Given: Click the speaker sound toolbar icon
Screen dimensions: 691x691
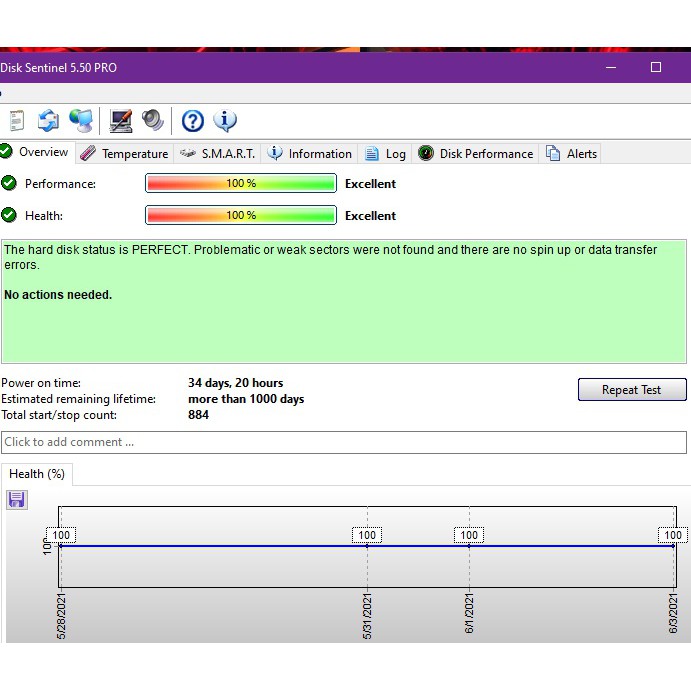Looking at the screenshot, I should [153, 121].
